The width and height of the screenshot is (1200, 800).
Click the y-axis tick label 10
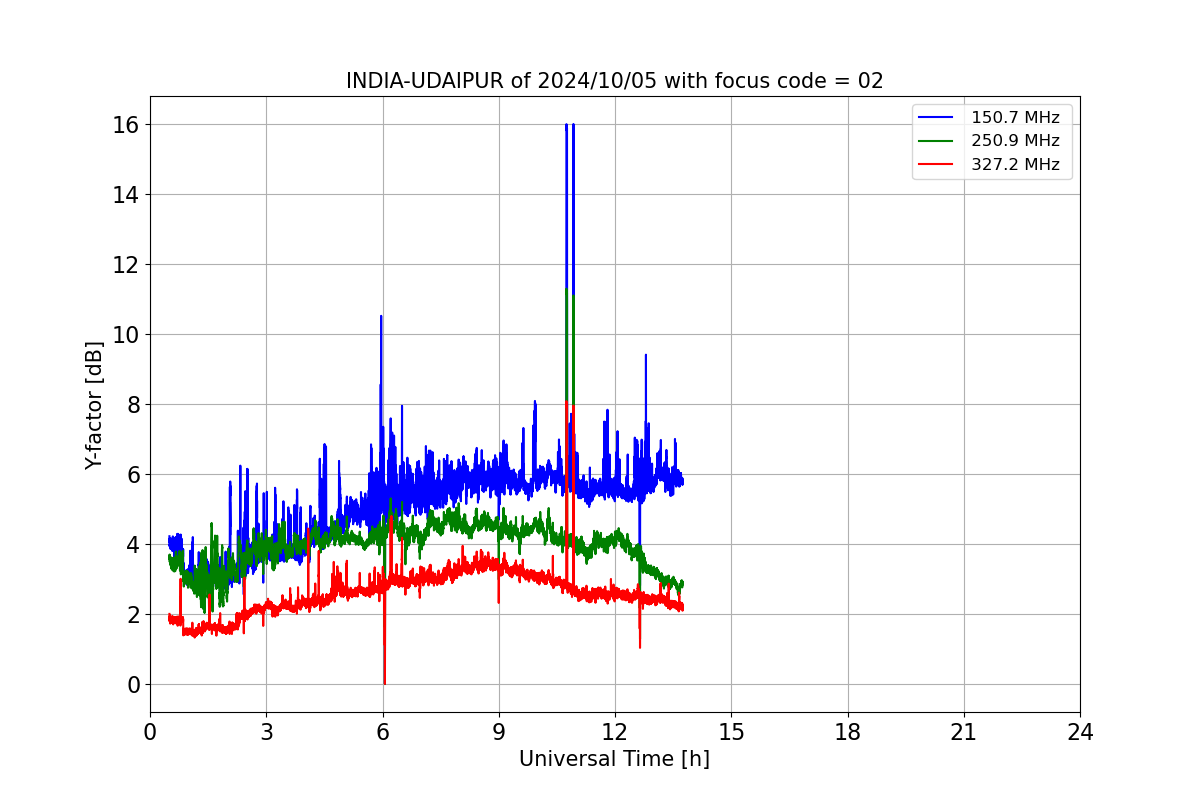coord(127,335)
